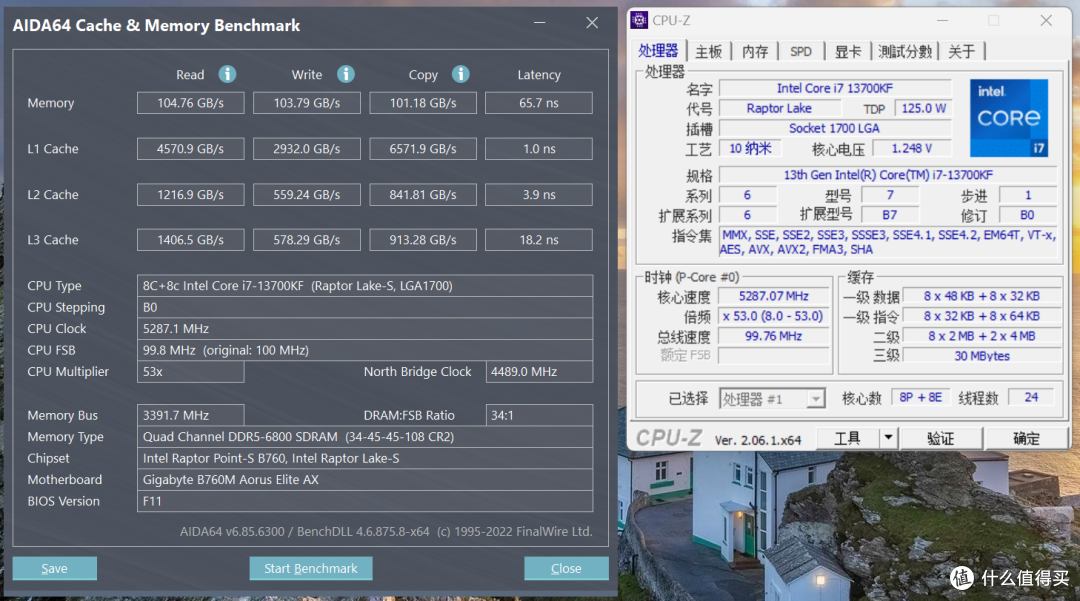
Task: Click the Read info icon in AIDA64
Action: click(x=227, y=74)
